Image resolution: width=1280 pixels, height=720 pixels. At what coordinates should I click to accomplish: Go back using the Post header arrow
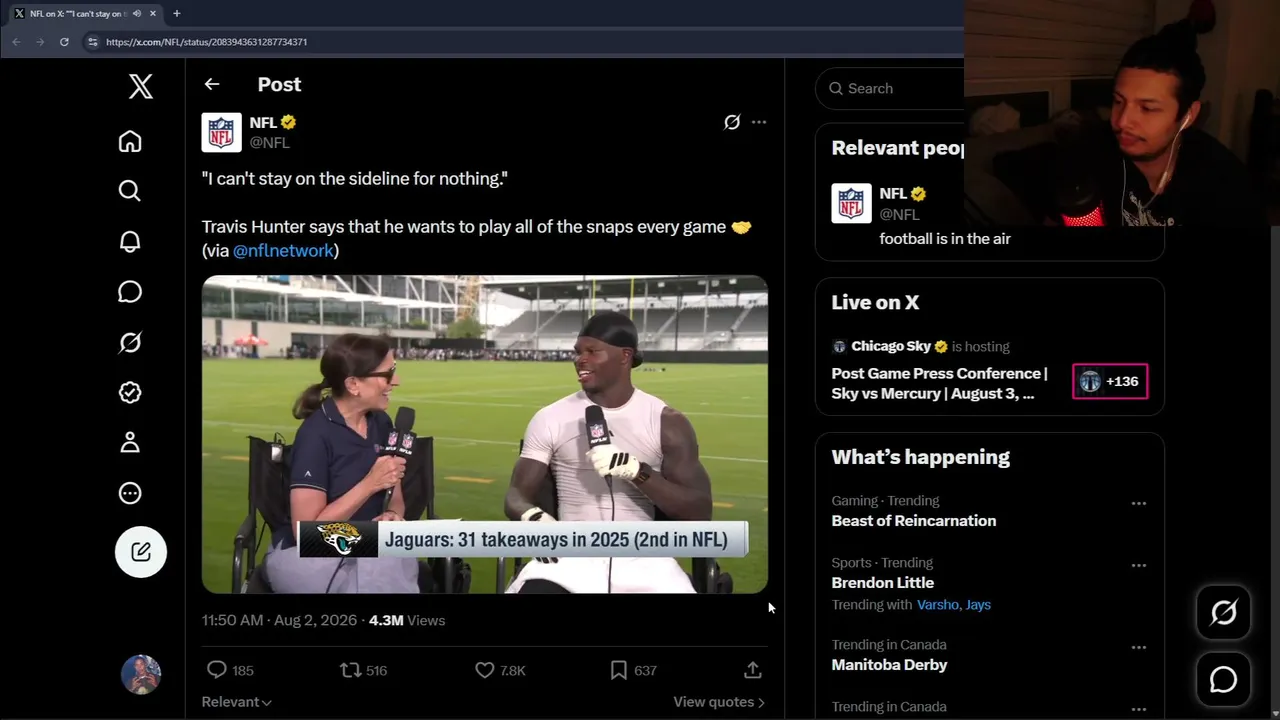click(x=212, y=85)
